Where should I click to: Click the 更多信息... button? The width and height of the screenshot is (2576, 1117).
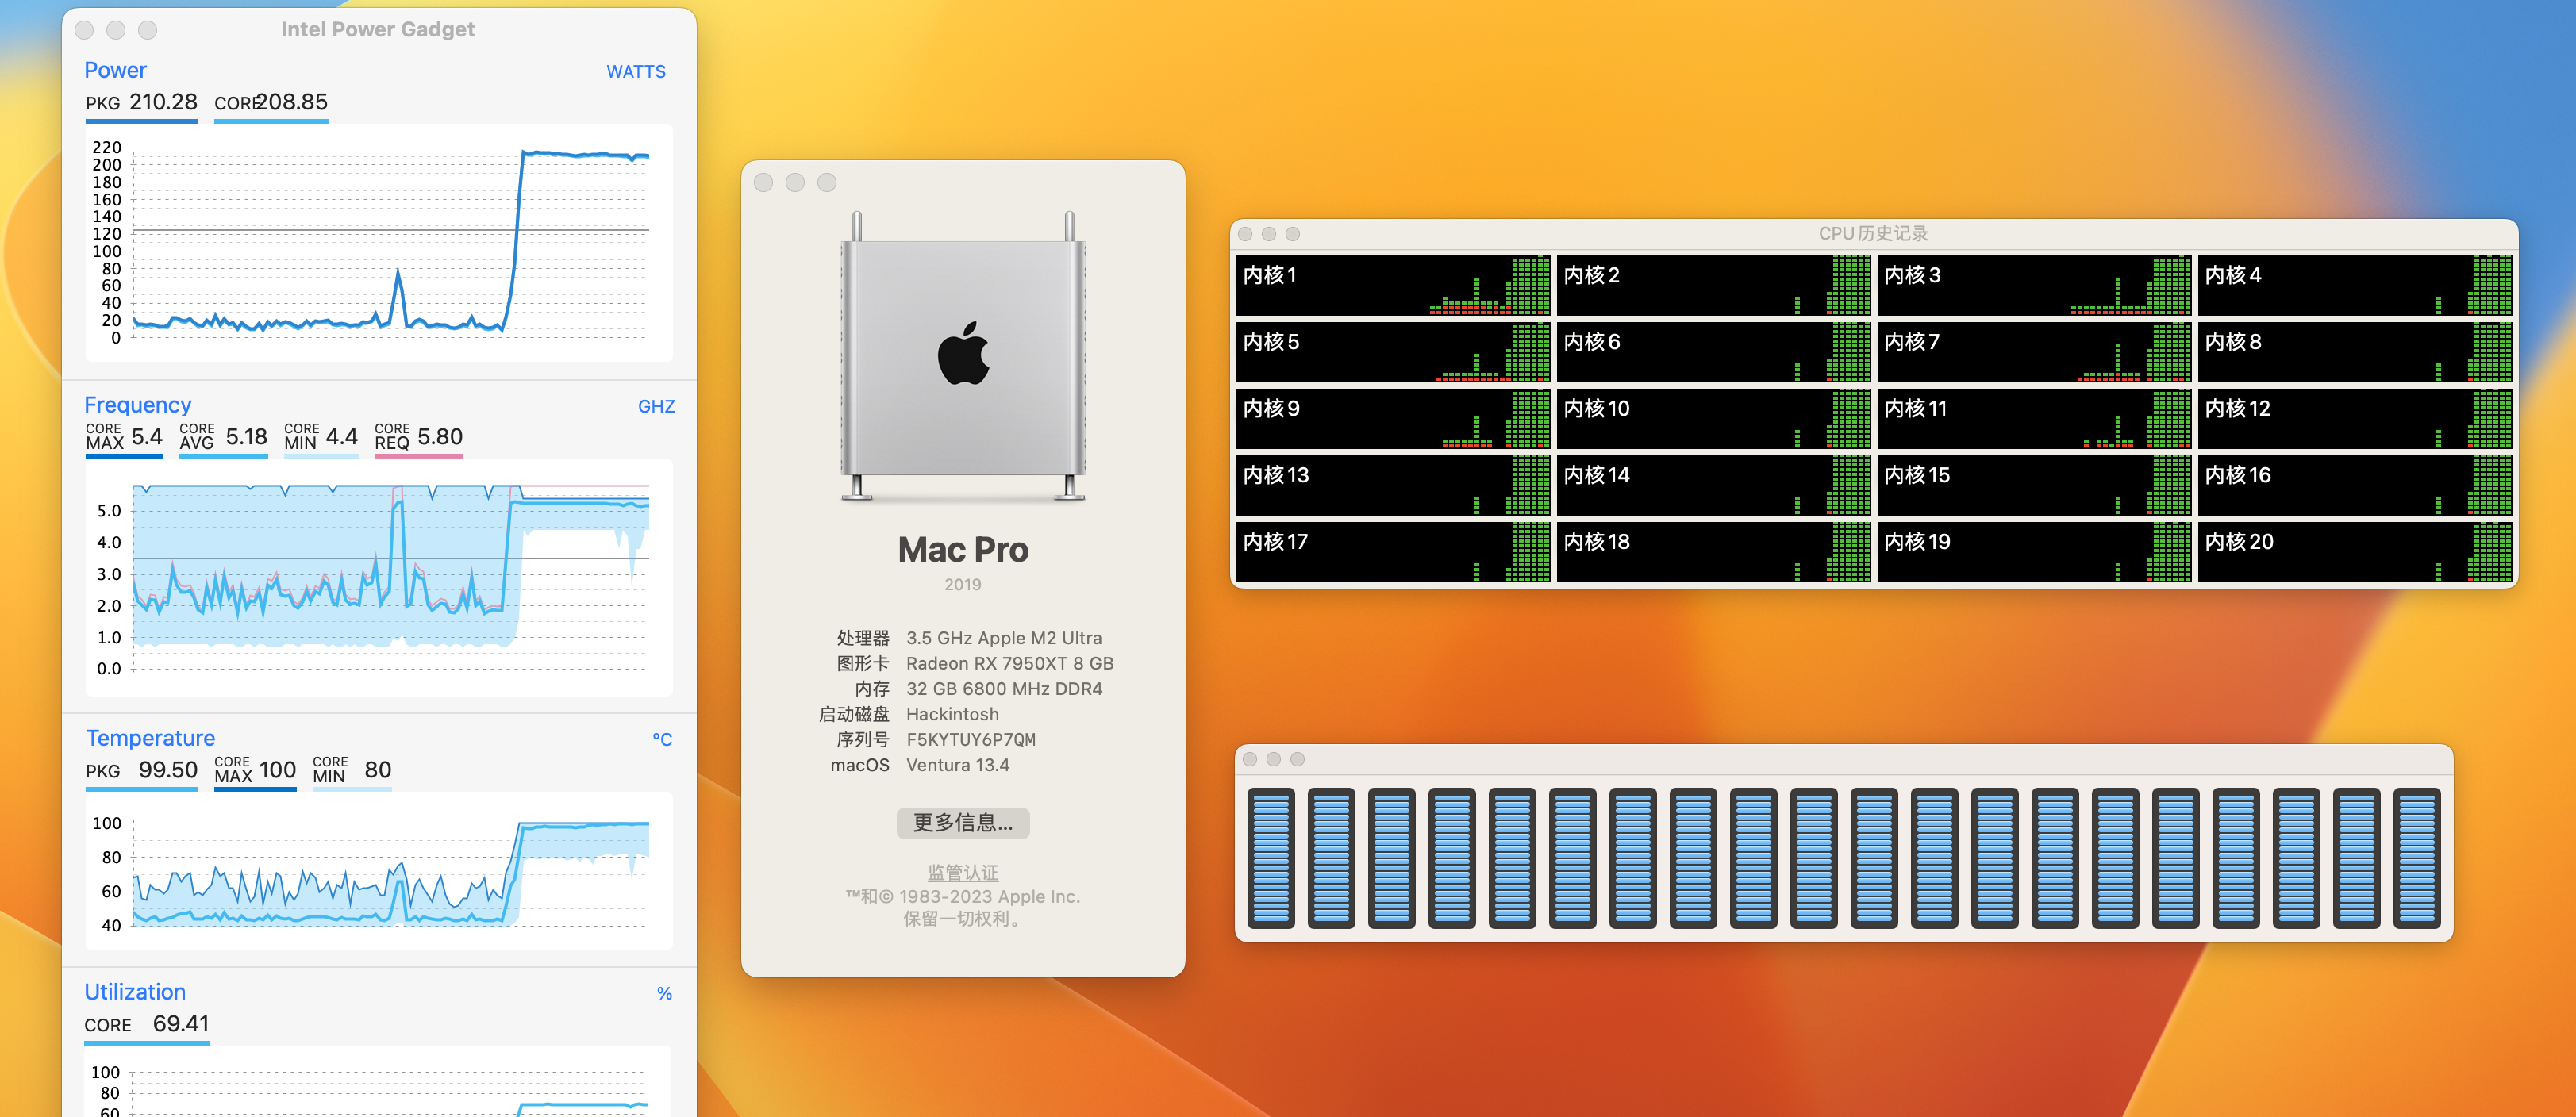click(962, 822)
